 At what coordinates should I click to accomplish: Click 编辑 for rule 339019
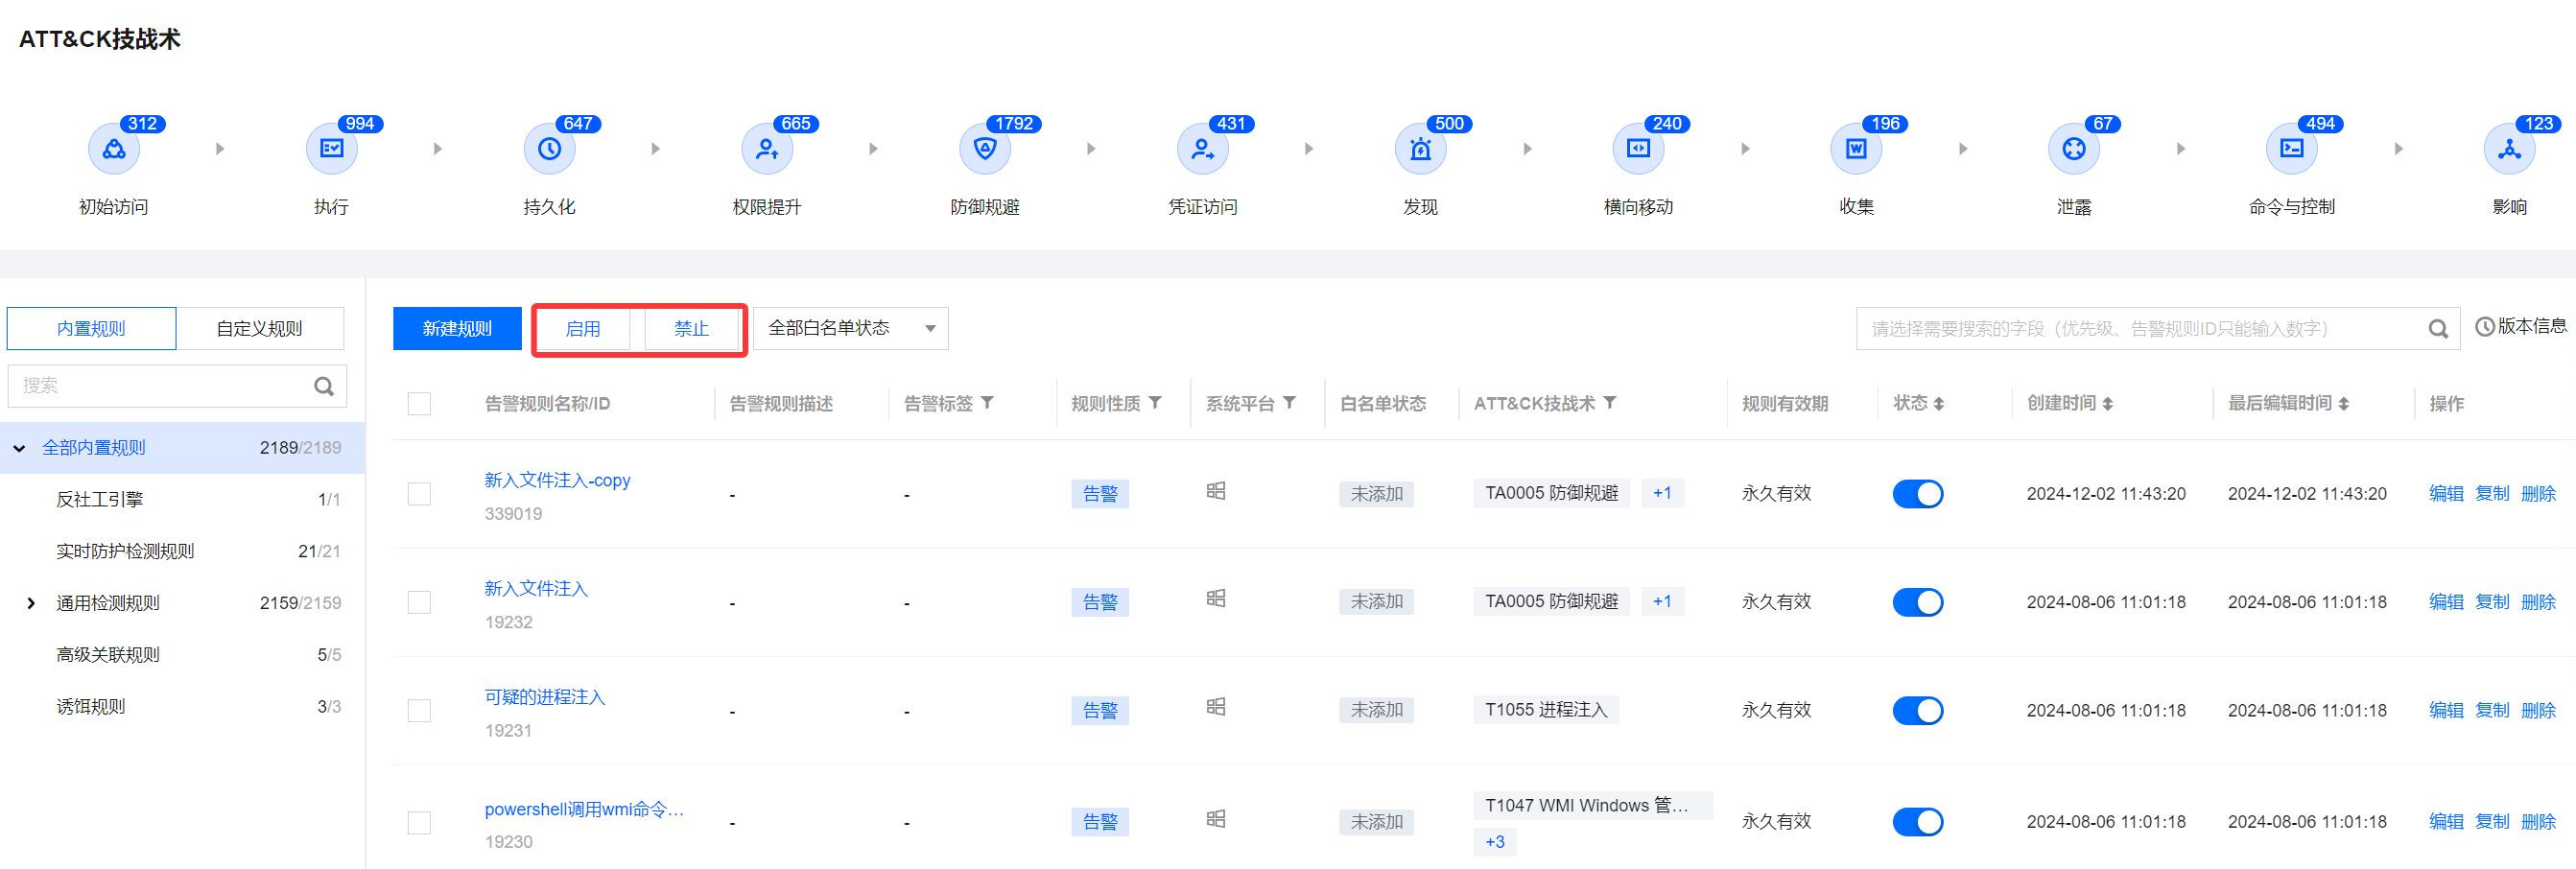(2446, 494)
